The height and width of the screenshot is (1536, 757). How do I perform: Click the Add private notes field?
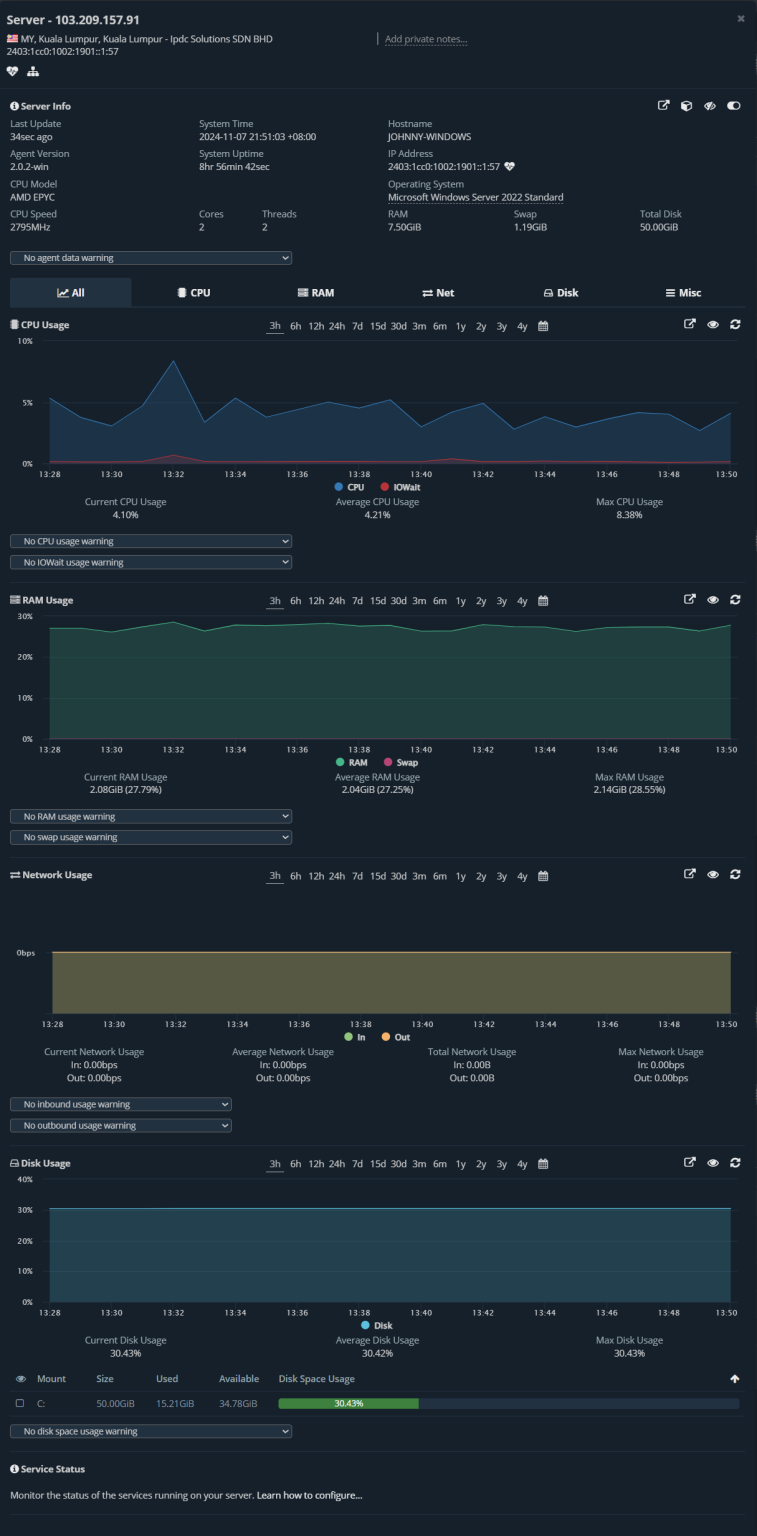(426, 39)
